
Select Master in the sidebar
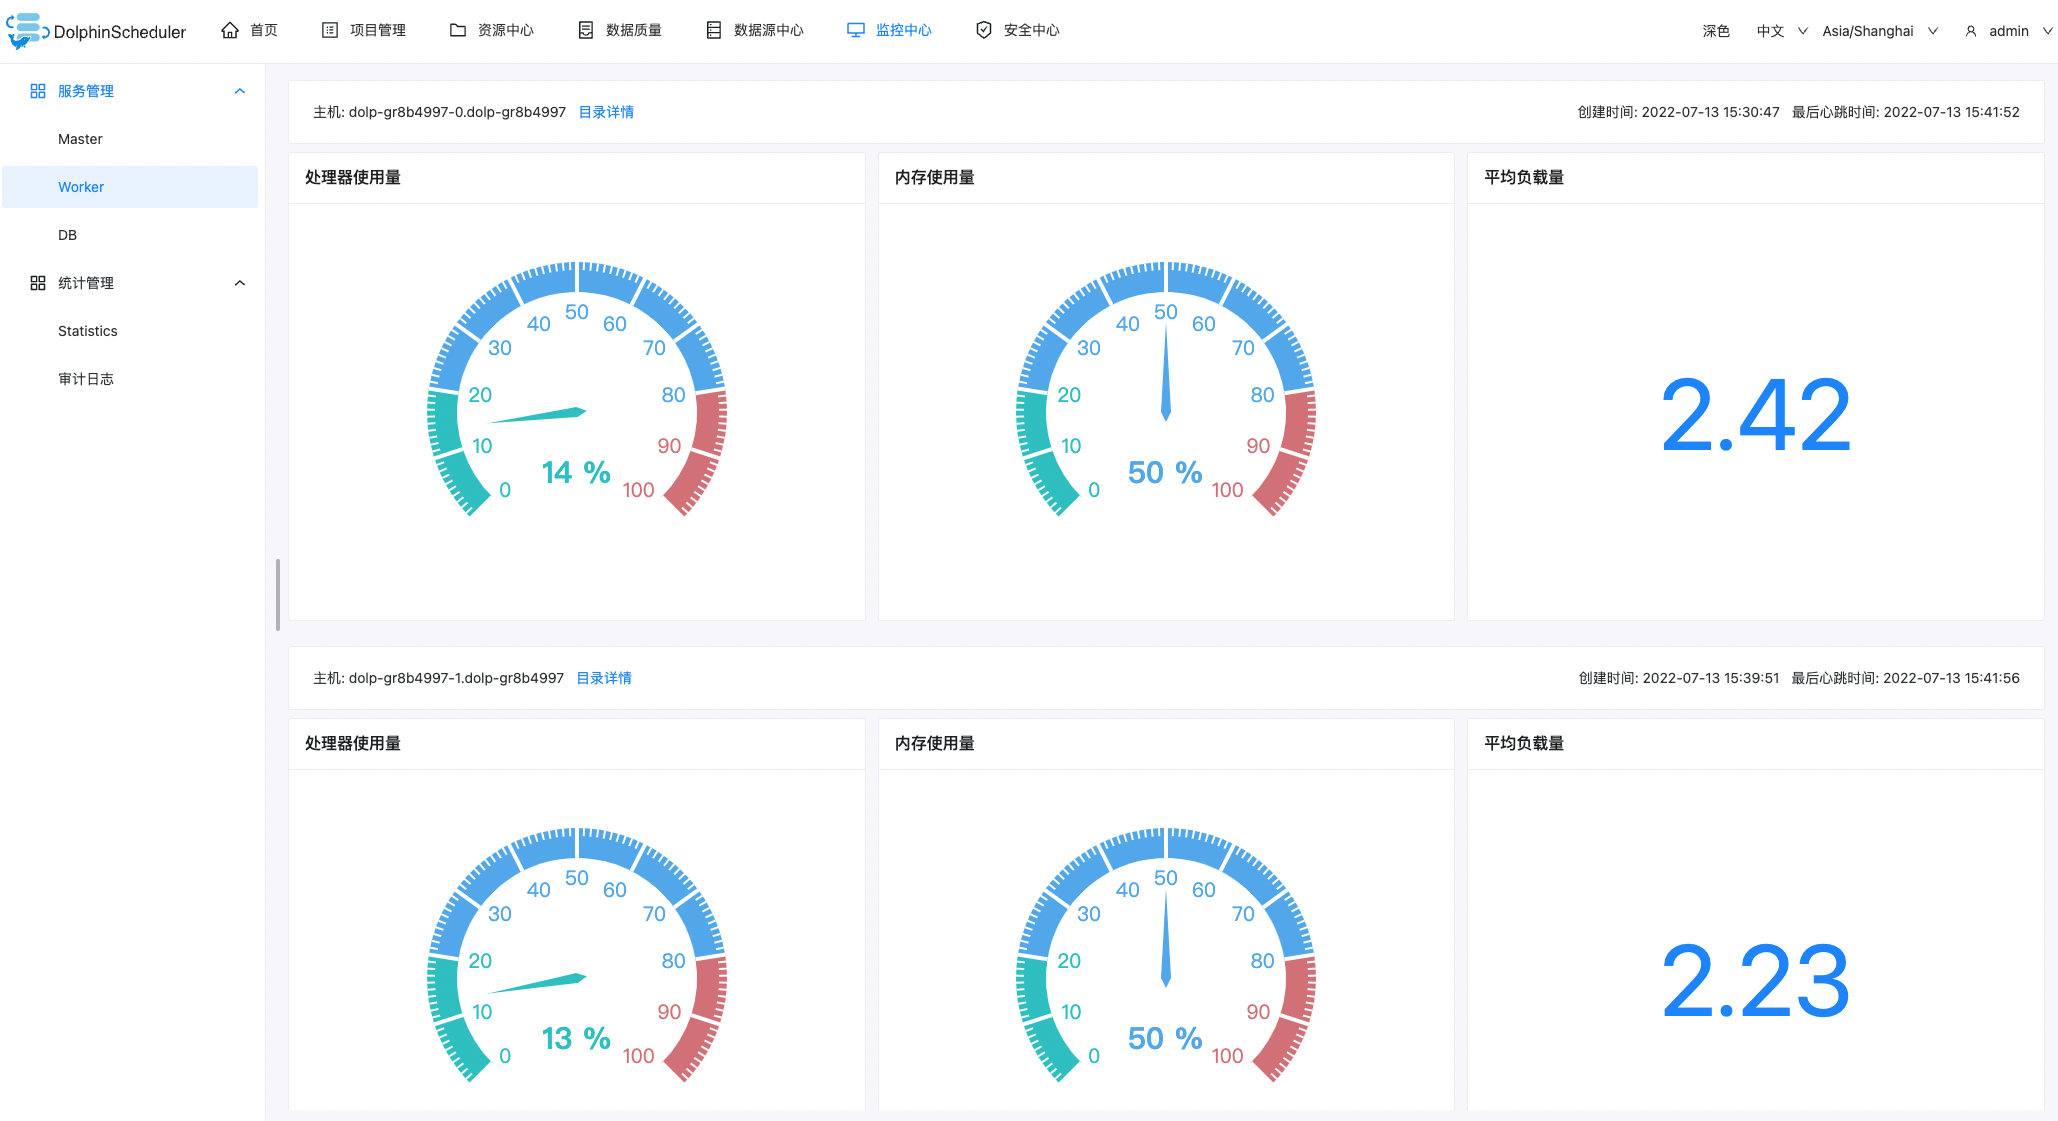(x=80, y=139)
